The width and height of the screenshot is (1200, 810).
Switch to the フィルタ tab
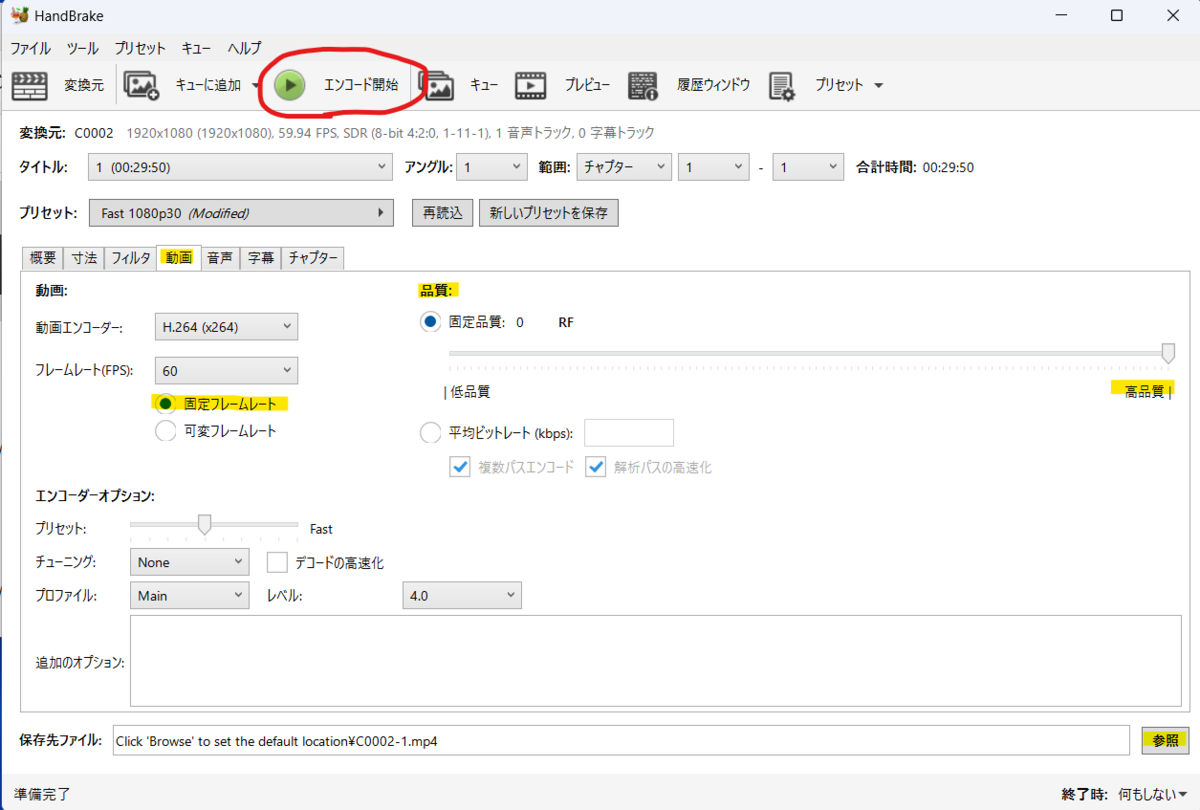point(131,258)
